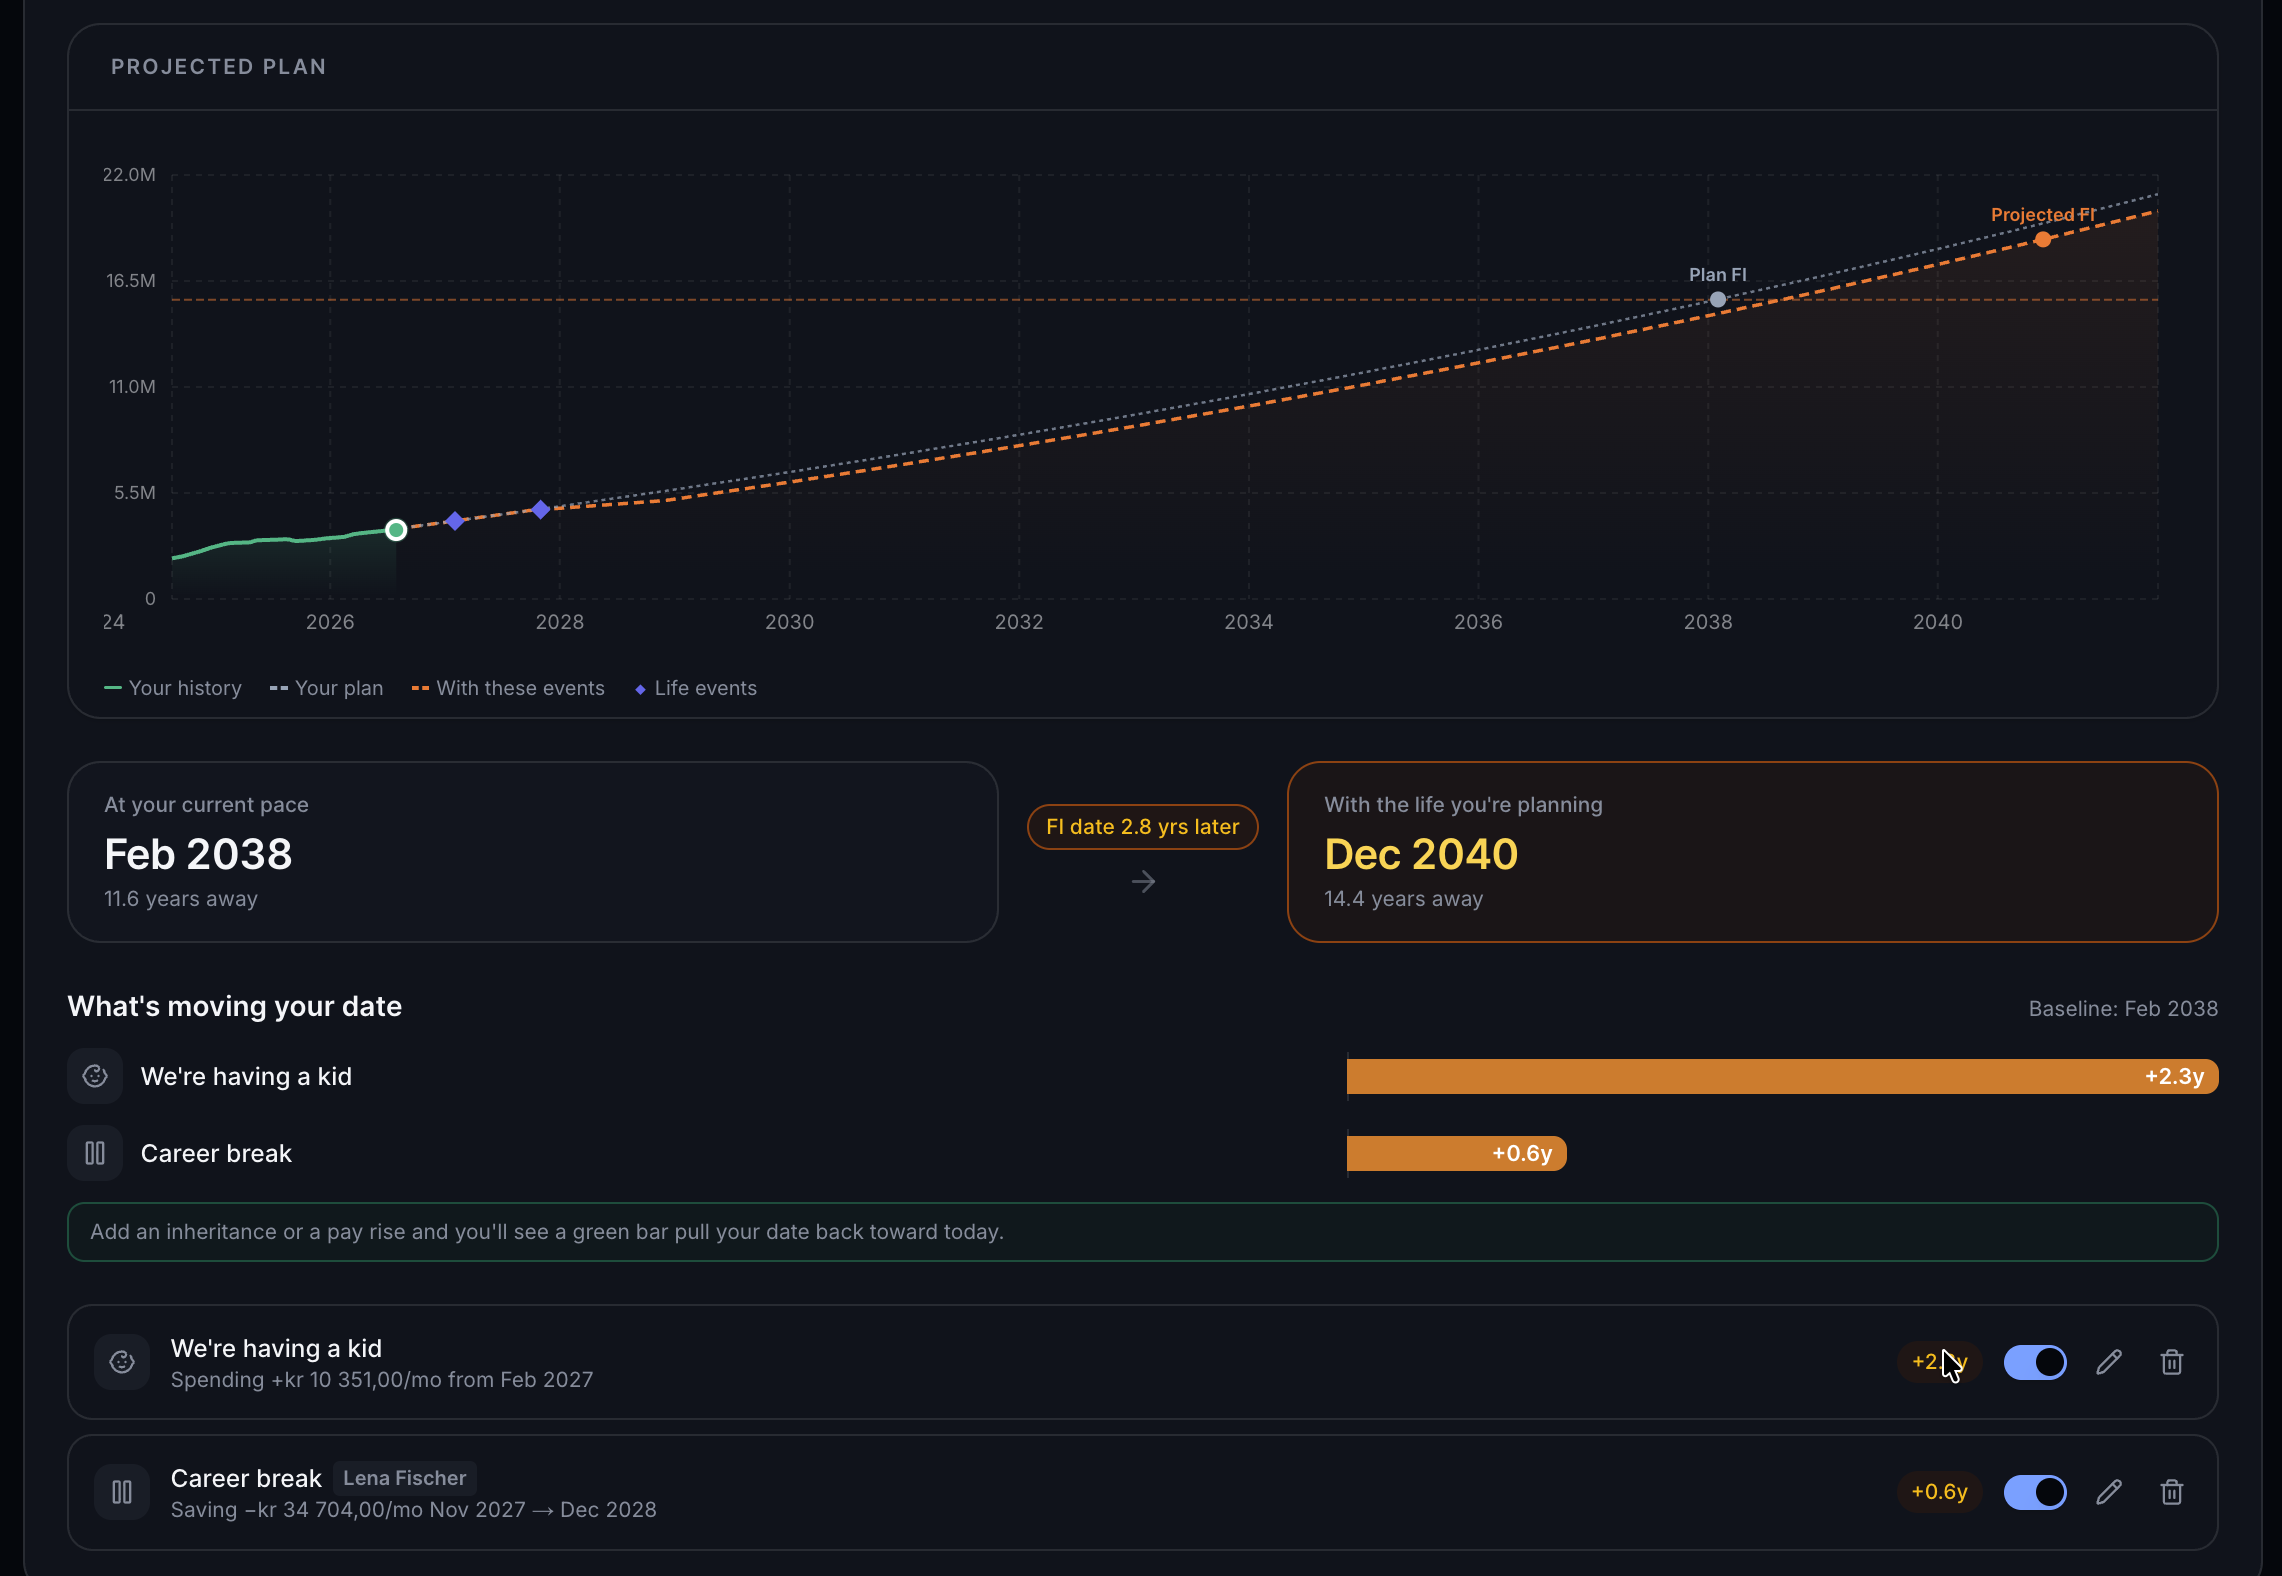Click baby icon in What's moving your date list
2282x1576 pixels.
coord(95,1076)
